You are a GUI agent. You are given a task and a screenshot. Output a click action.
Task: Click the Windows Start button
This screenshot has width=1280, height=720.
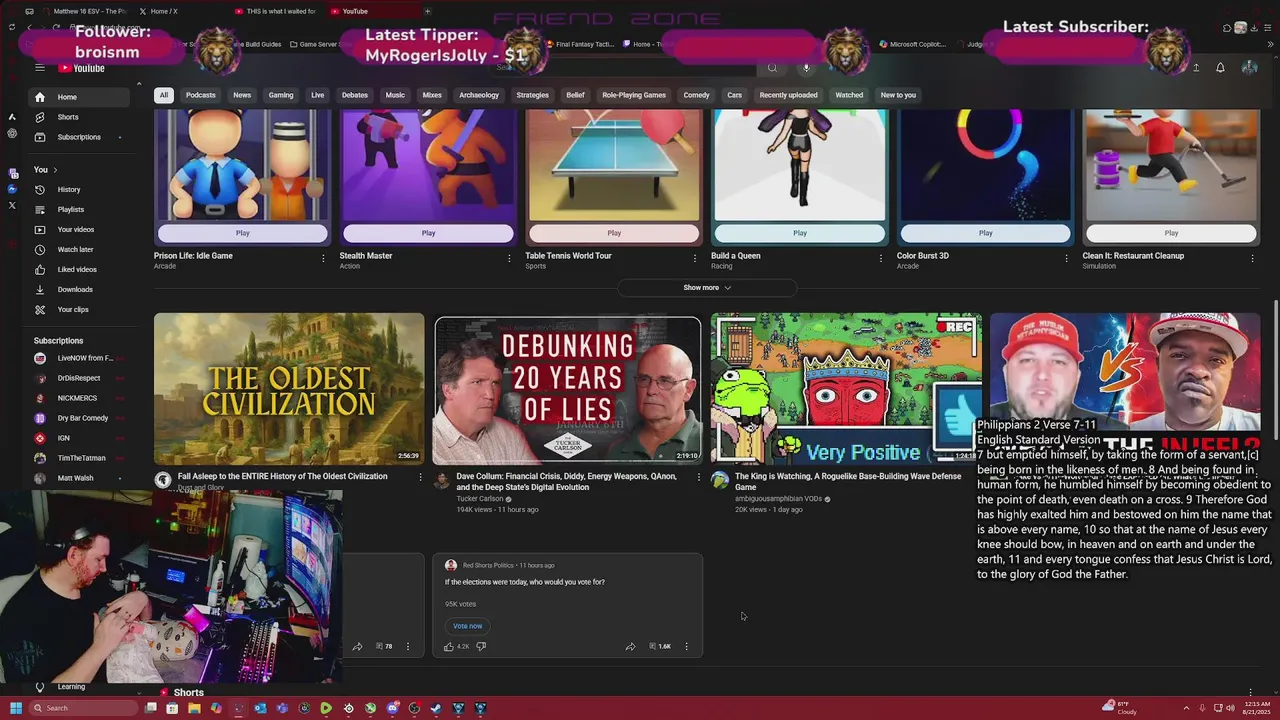tap(15, 708)
